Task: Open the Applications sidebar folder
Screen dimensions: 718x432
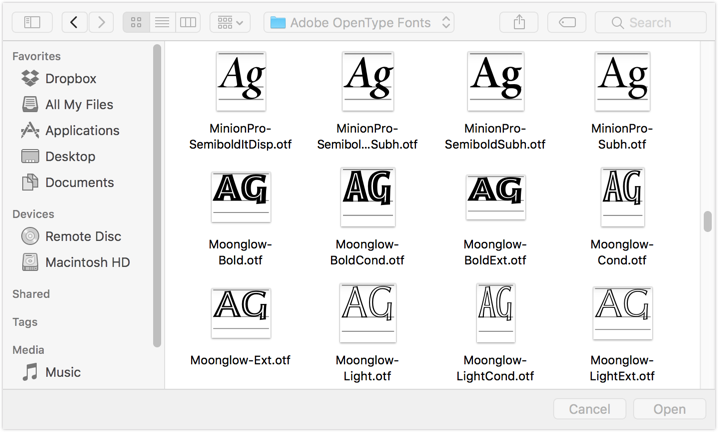Action: coord(82,130)
